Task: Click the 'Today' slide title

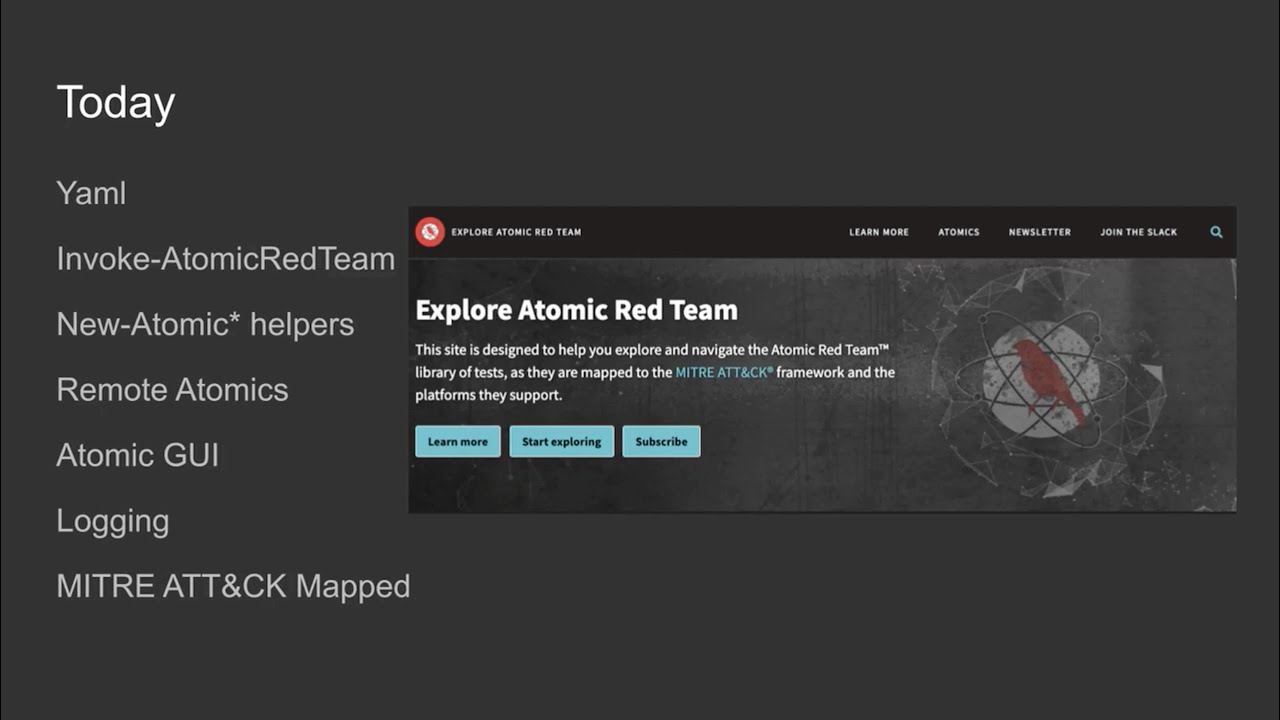Action: [x=116, y=103]
